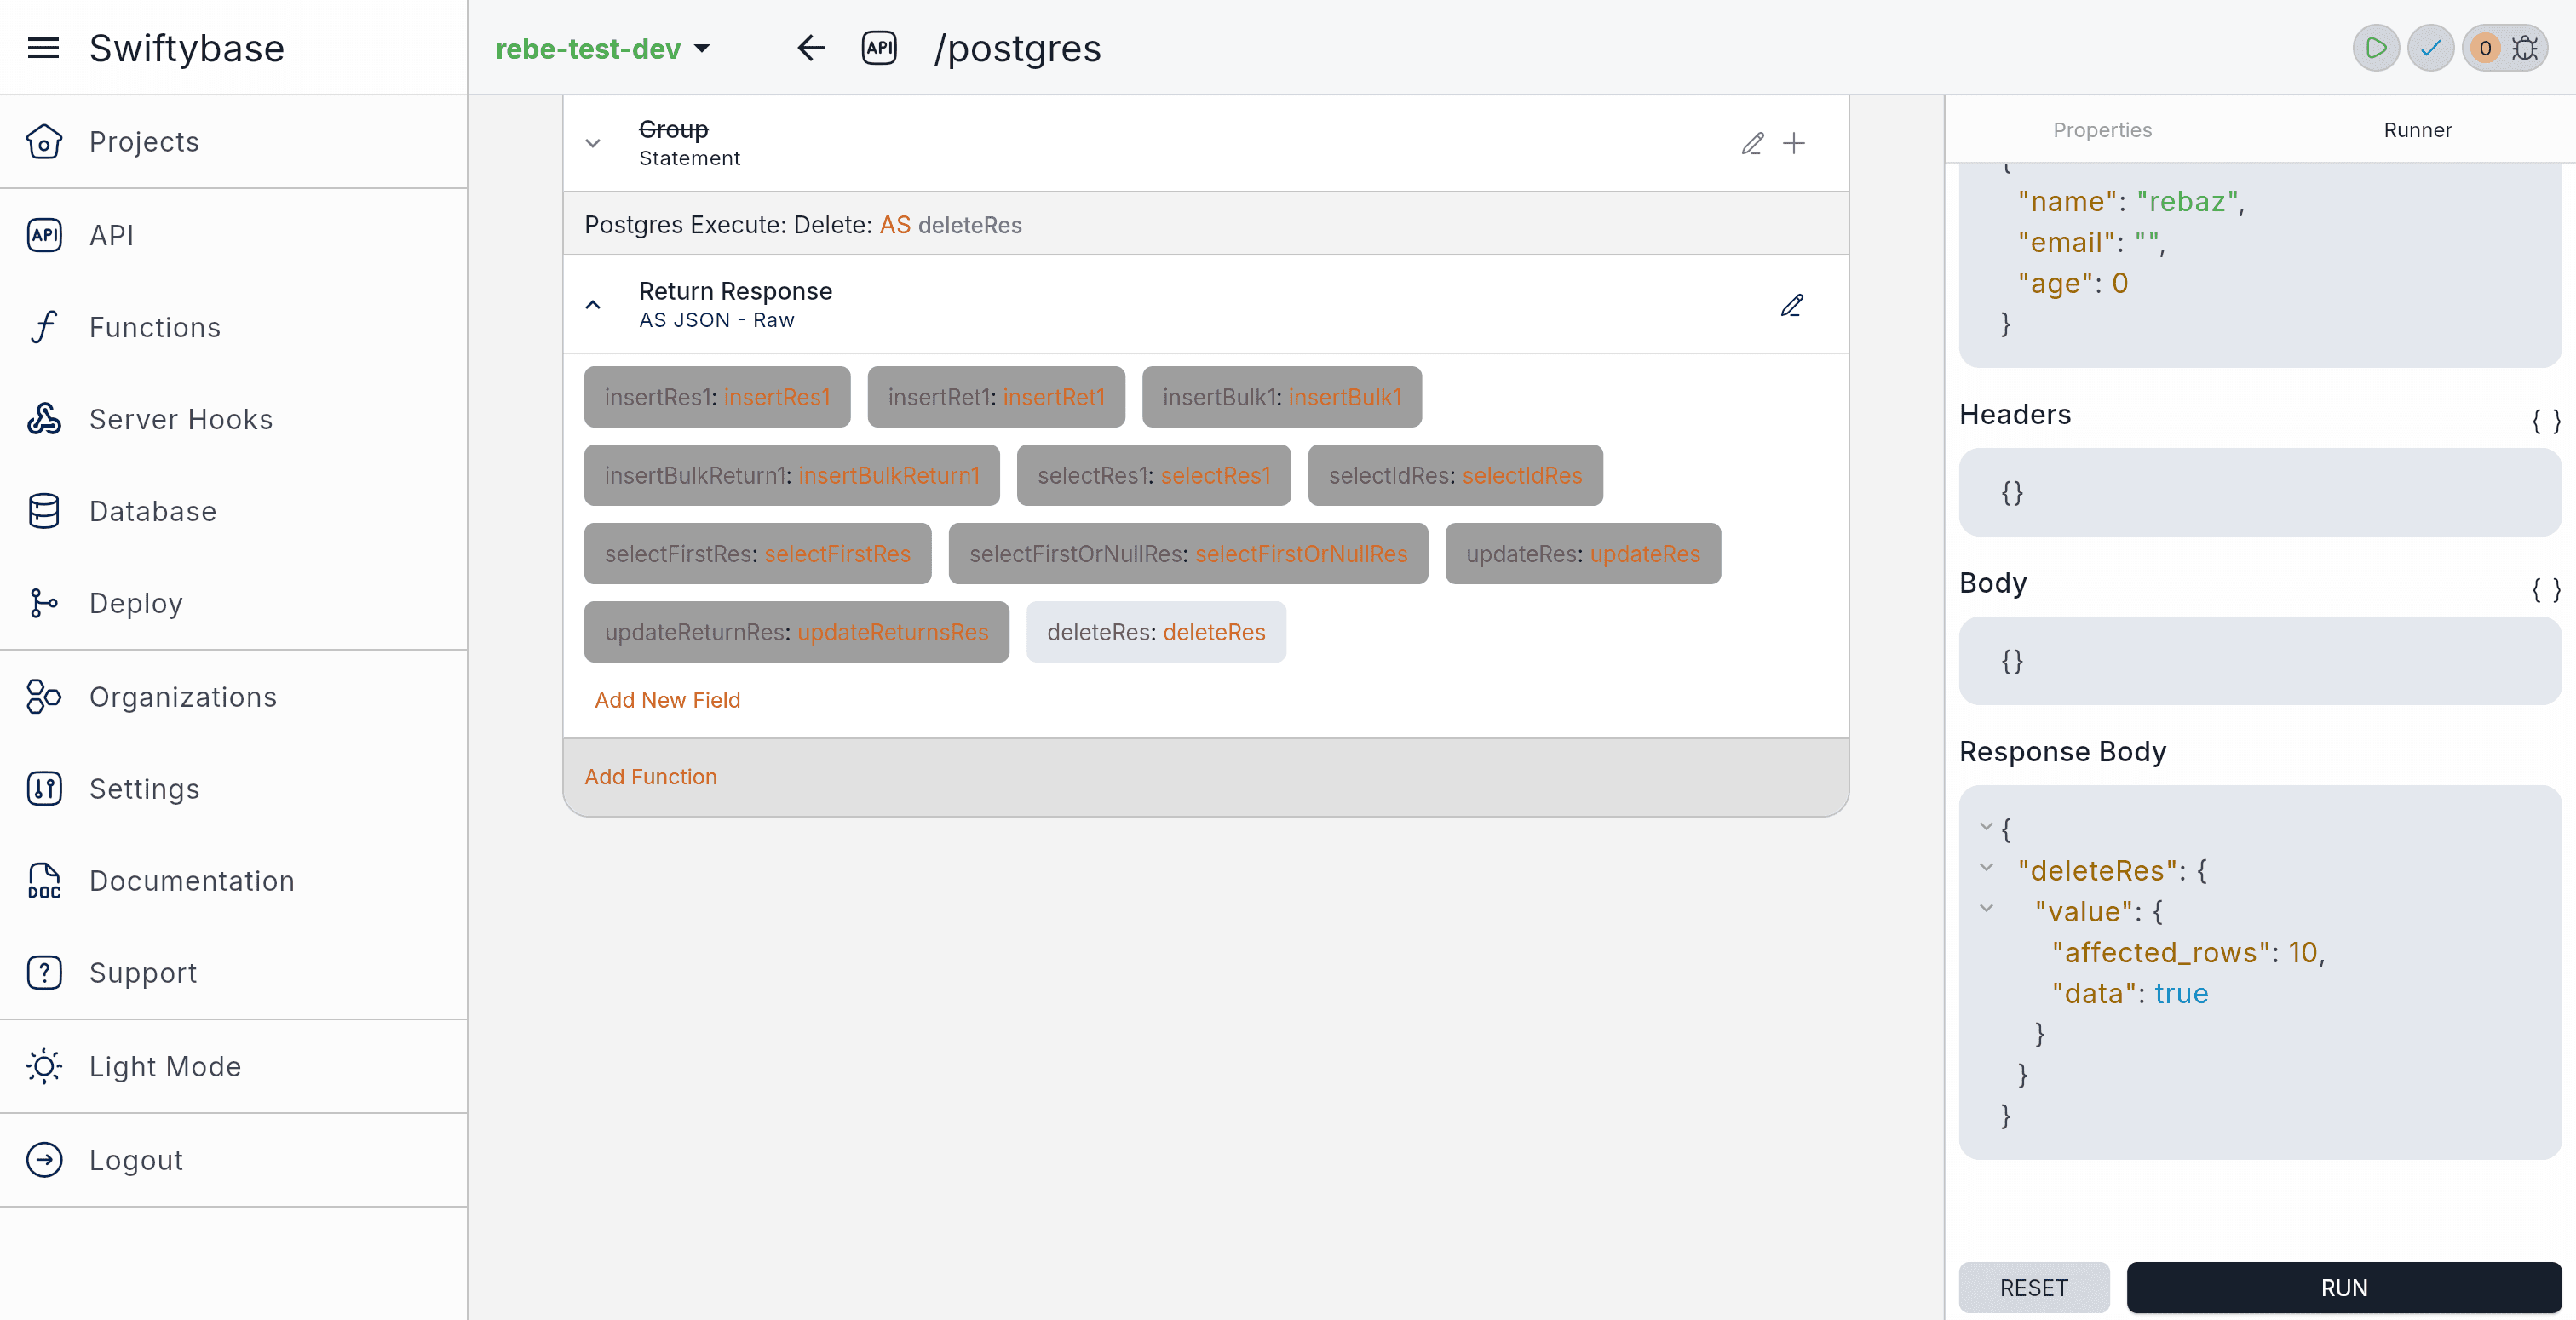Click the Deploy branch icon
This screenshot has height=1320, width=2576.
click(x=44, y=603)
